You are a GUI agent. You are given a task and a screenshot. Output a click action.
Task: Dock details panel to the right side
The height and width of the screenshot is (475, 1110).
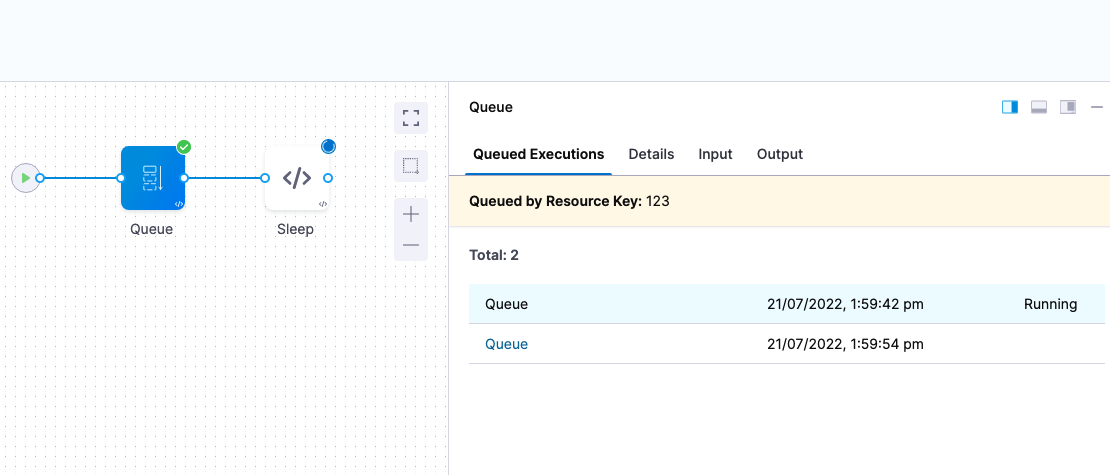(x=1010, y=107)
